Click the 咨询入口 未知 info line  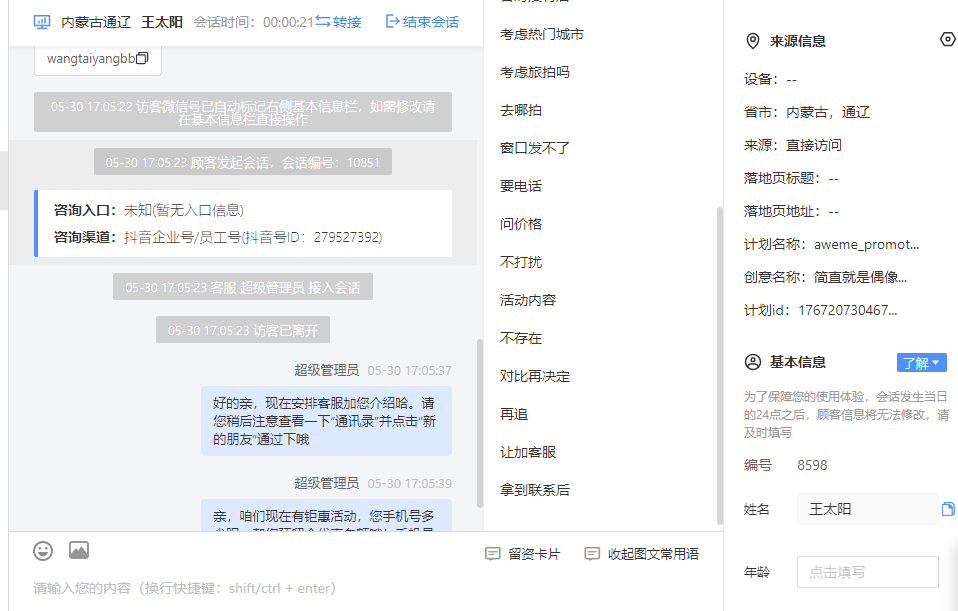pos(149,210)
